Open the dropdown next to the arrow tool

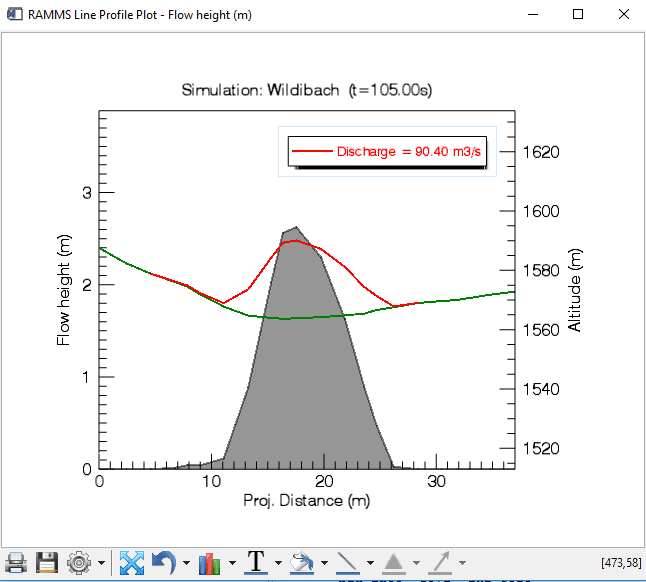[x=463, y=563]
